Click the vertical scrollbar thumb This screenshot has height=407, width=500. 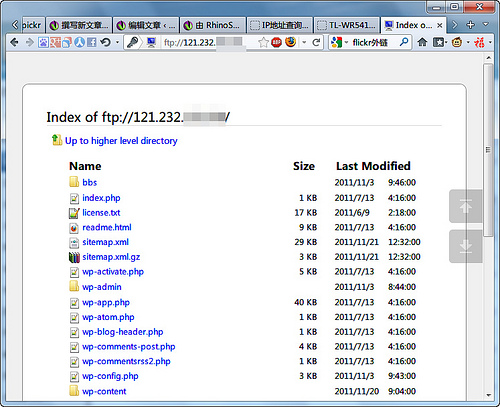[x=488, y=150]
